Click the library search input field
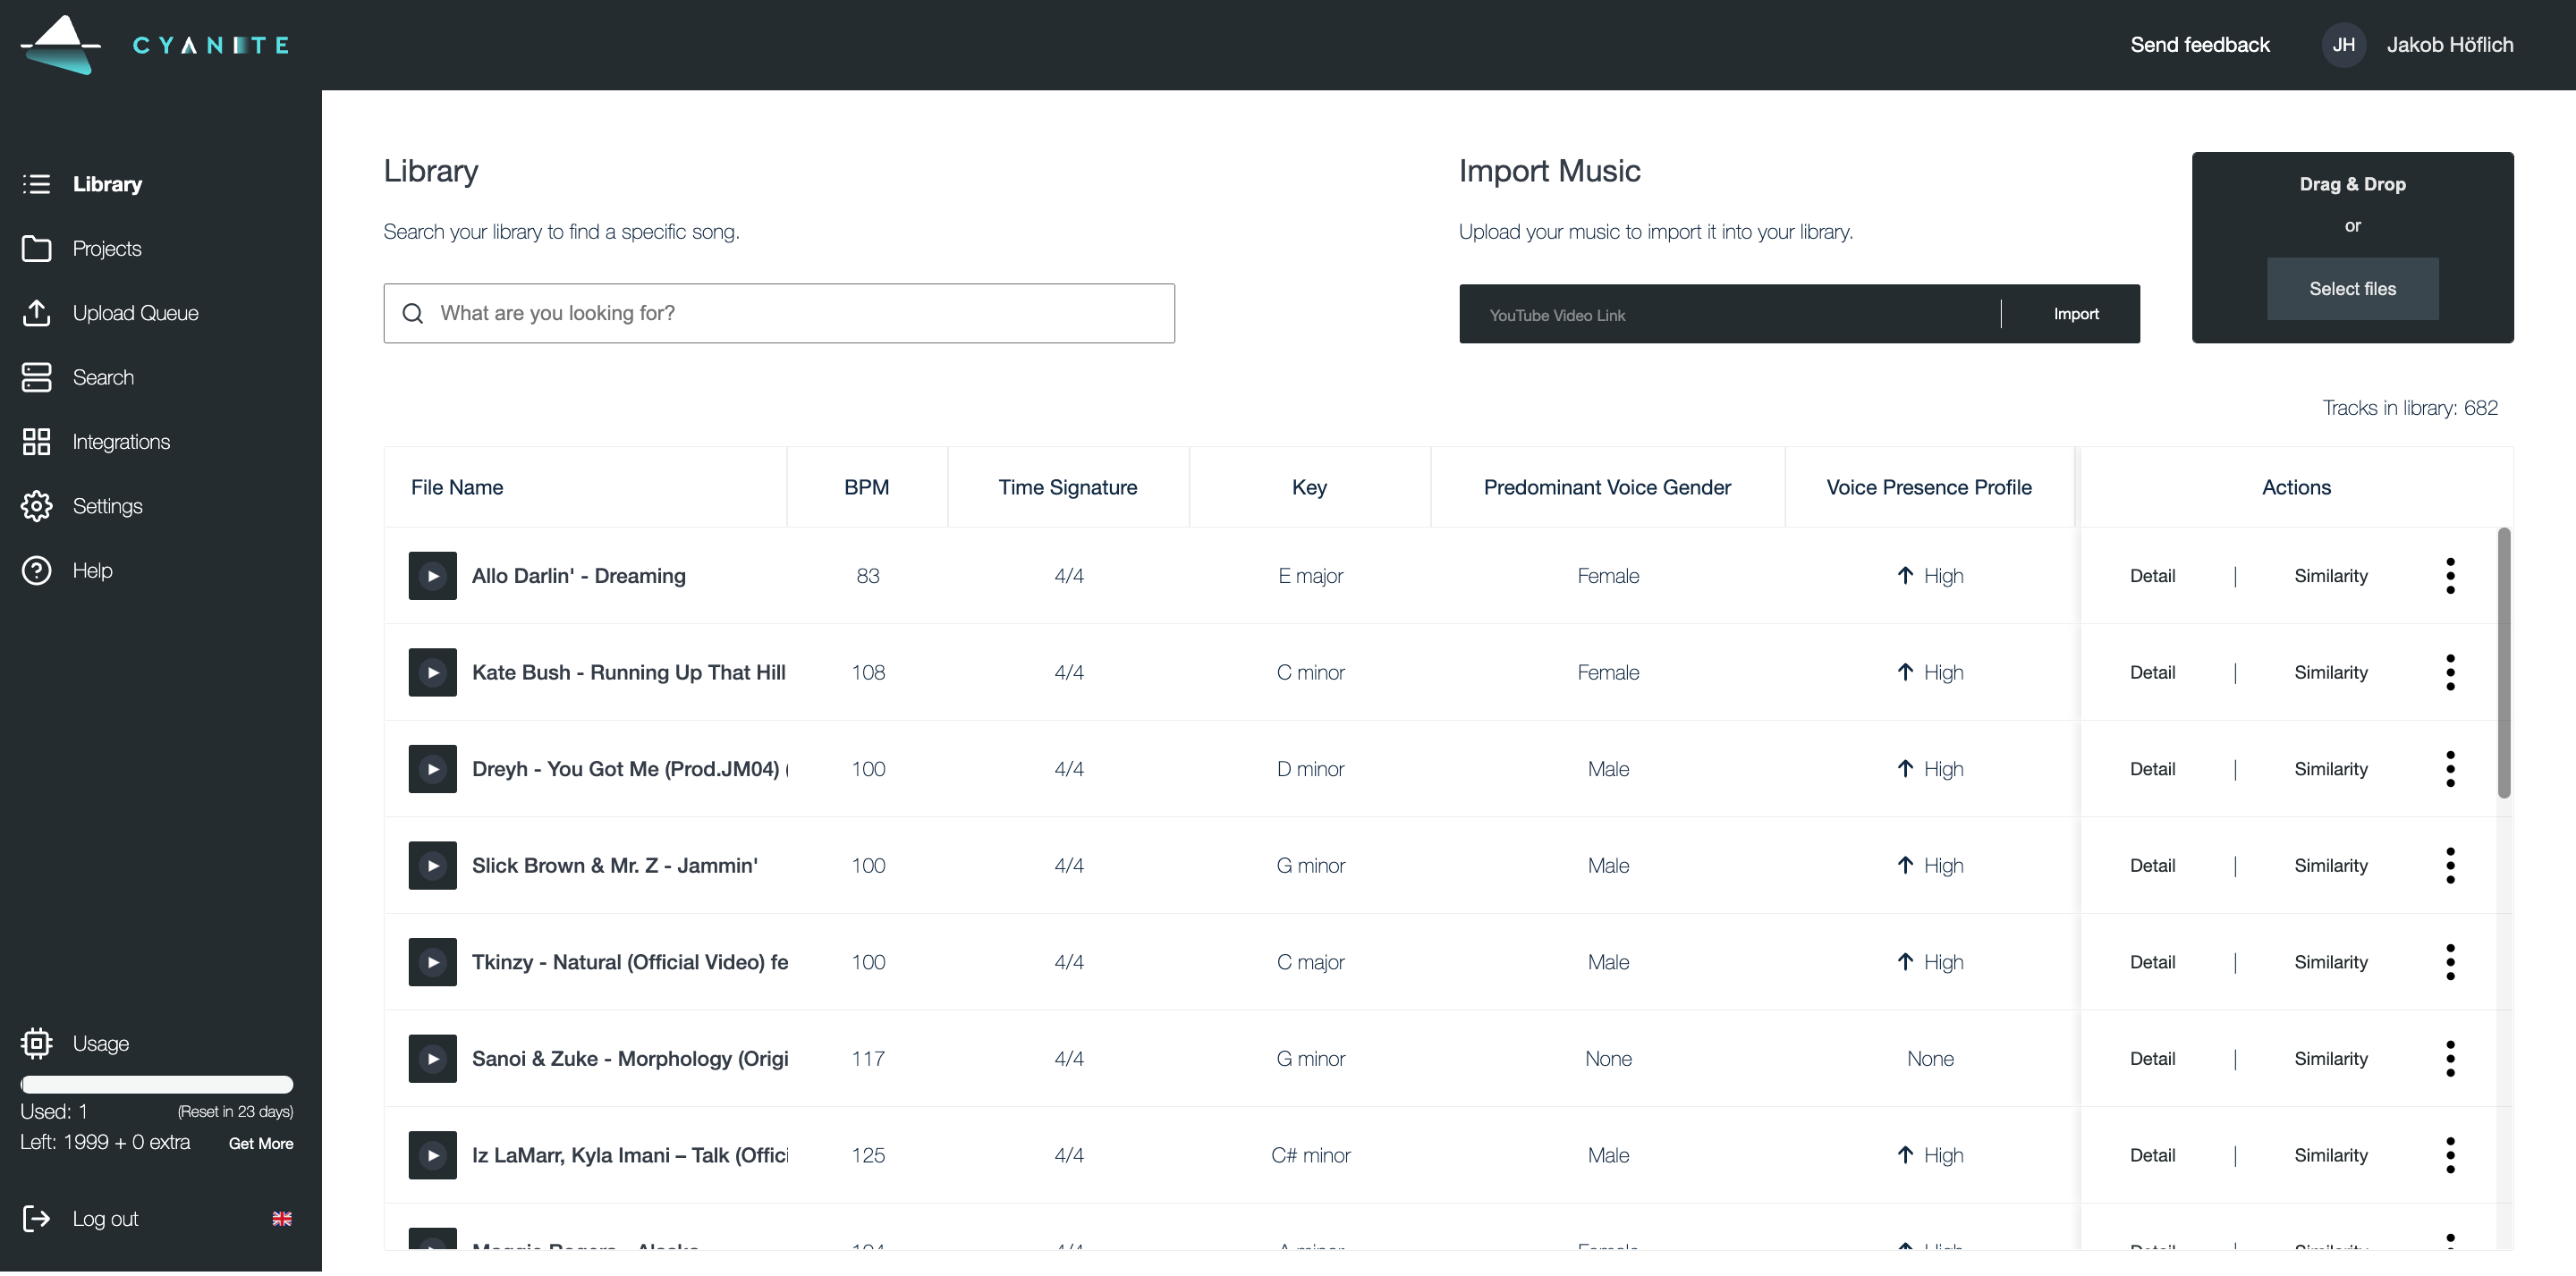The image size is (2576, 1276). point(800,313)
